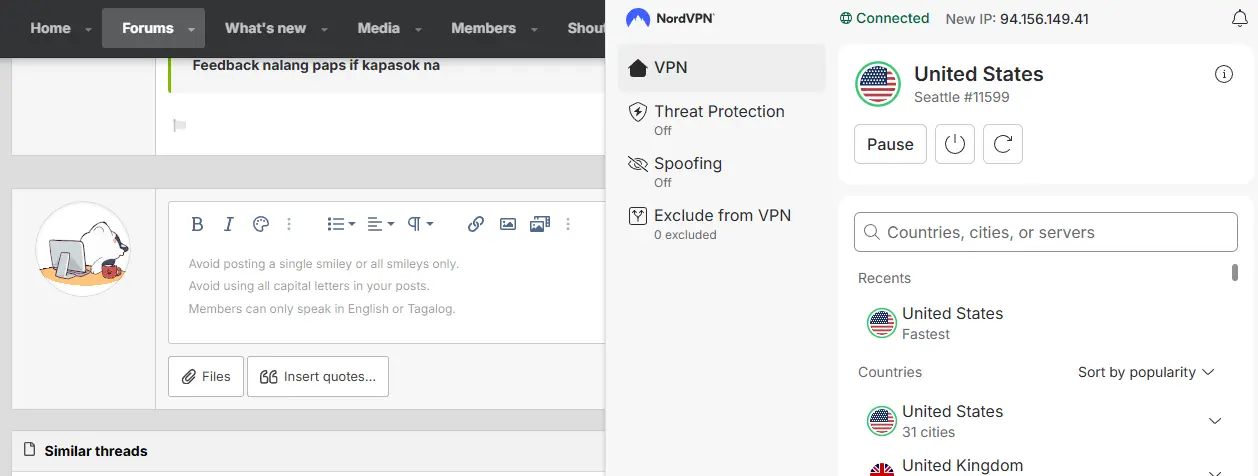Select the VPN section in NordVPN

point(722,68)
